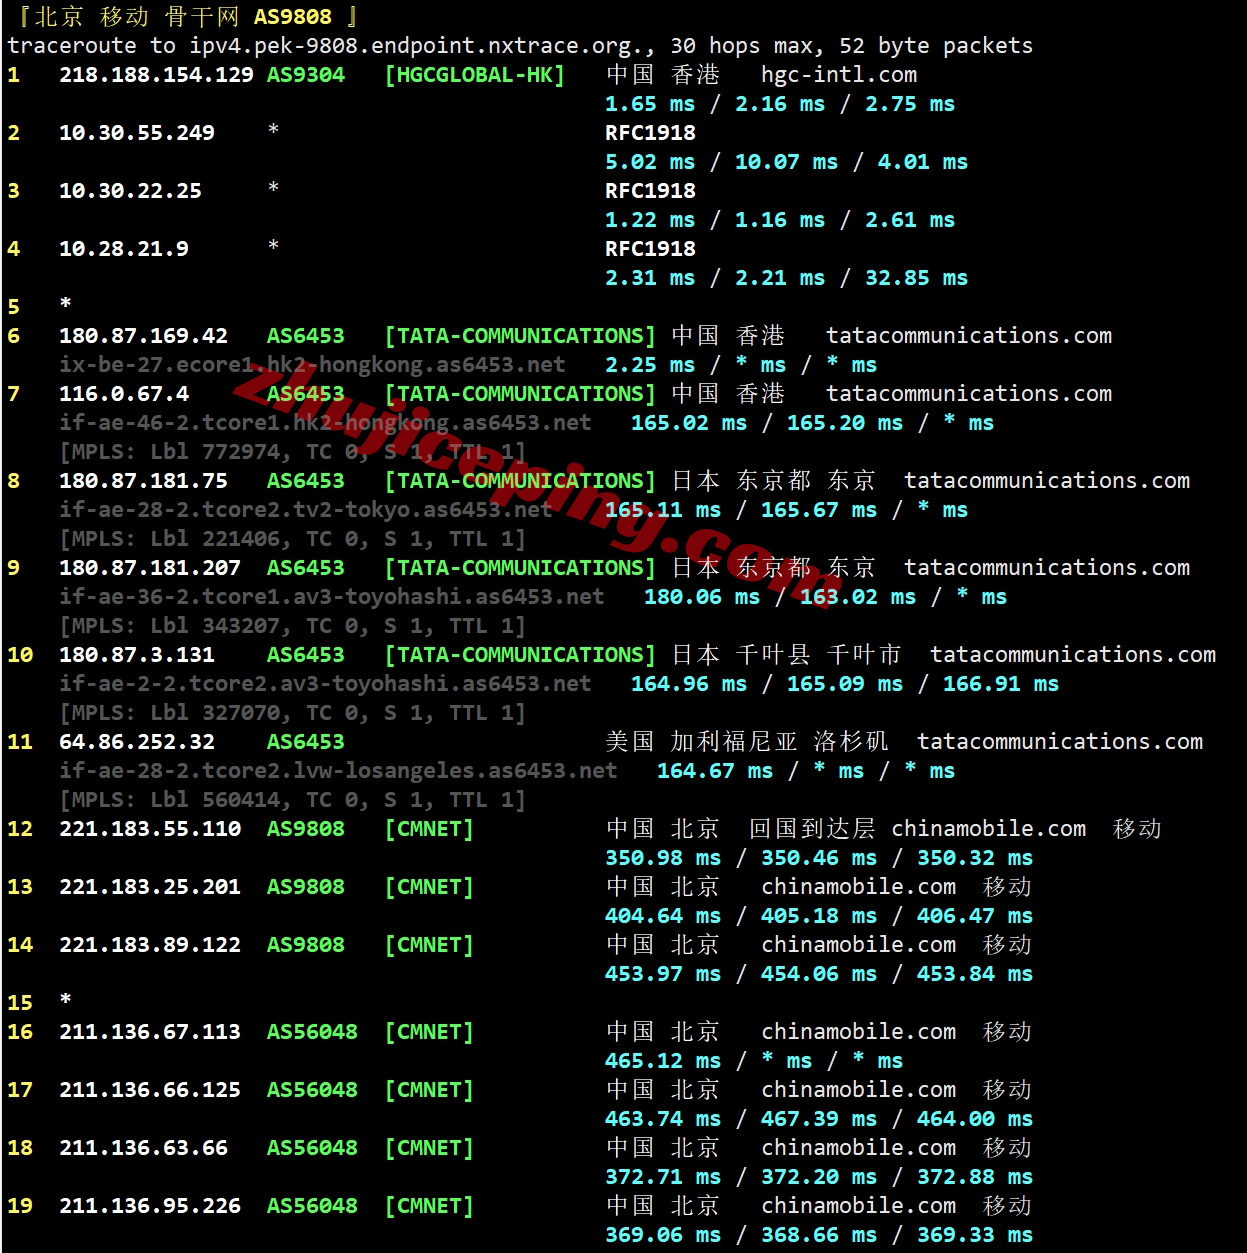Click hop 19 IP address 211.136.95.226
The height and width of the screenshot is (1253, 1247).
pos(150,1206)
